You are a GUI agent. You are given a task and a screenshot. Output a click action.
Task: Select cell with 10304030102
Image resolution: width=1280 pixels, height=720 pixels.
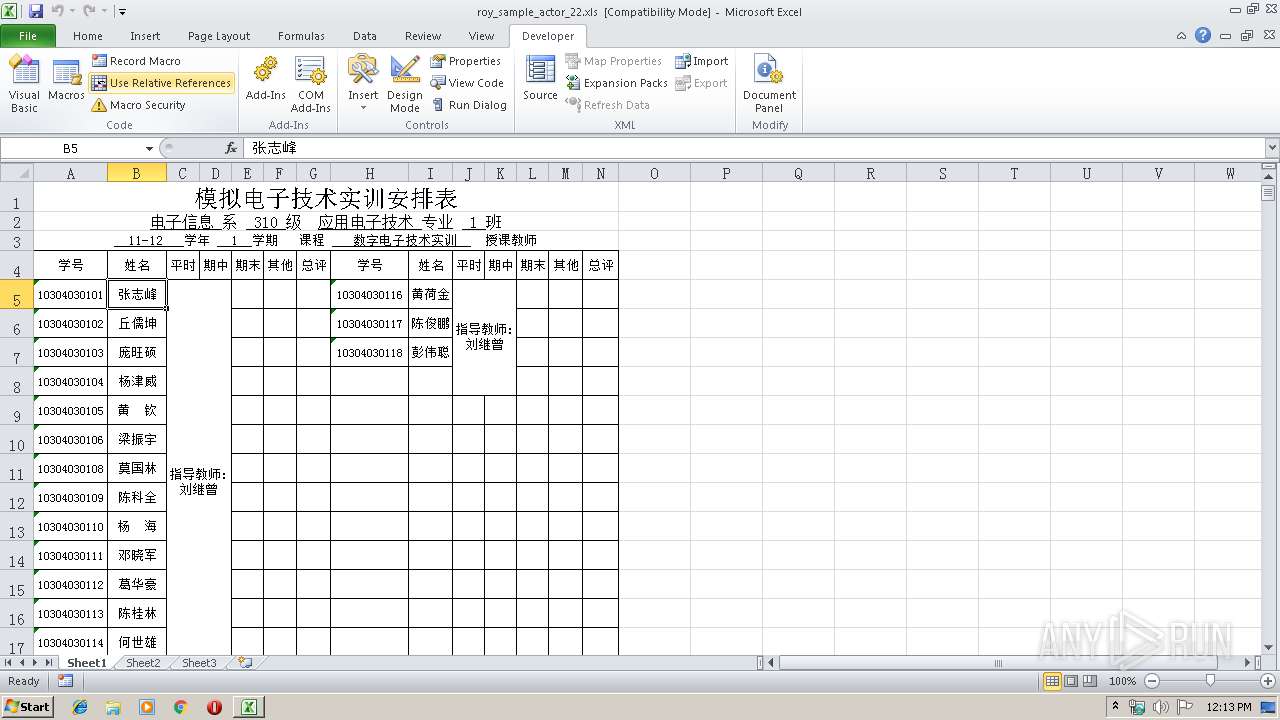pos(70,324)
